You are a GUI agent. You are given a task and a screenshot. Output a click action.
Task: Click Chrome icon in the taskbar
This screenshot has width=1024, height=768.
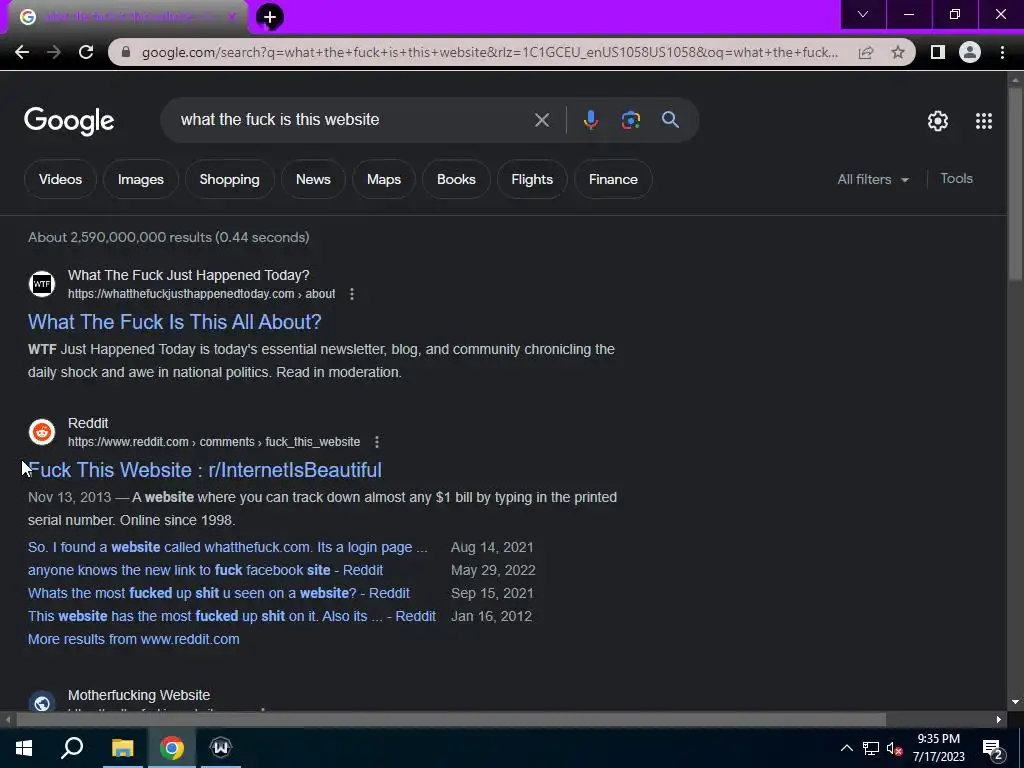(172, 748)
